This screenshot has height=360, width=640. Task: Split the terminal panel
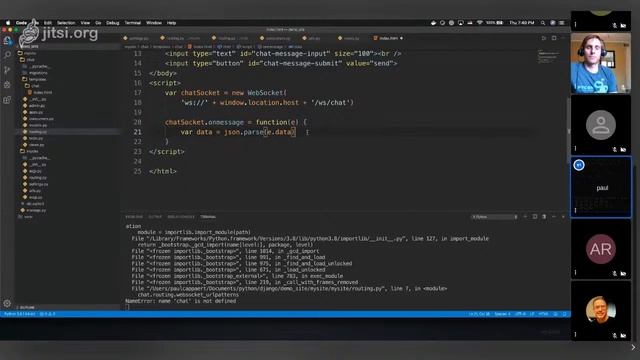[x=535, y=217]
